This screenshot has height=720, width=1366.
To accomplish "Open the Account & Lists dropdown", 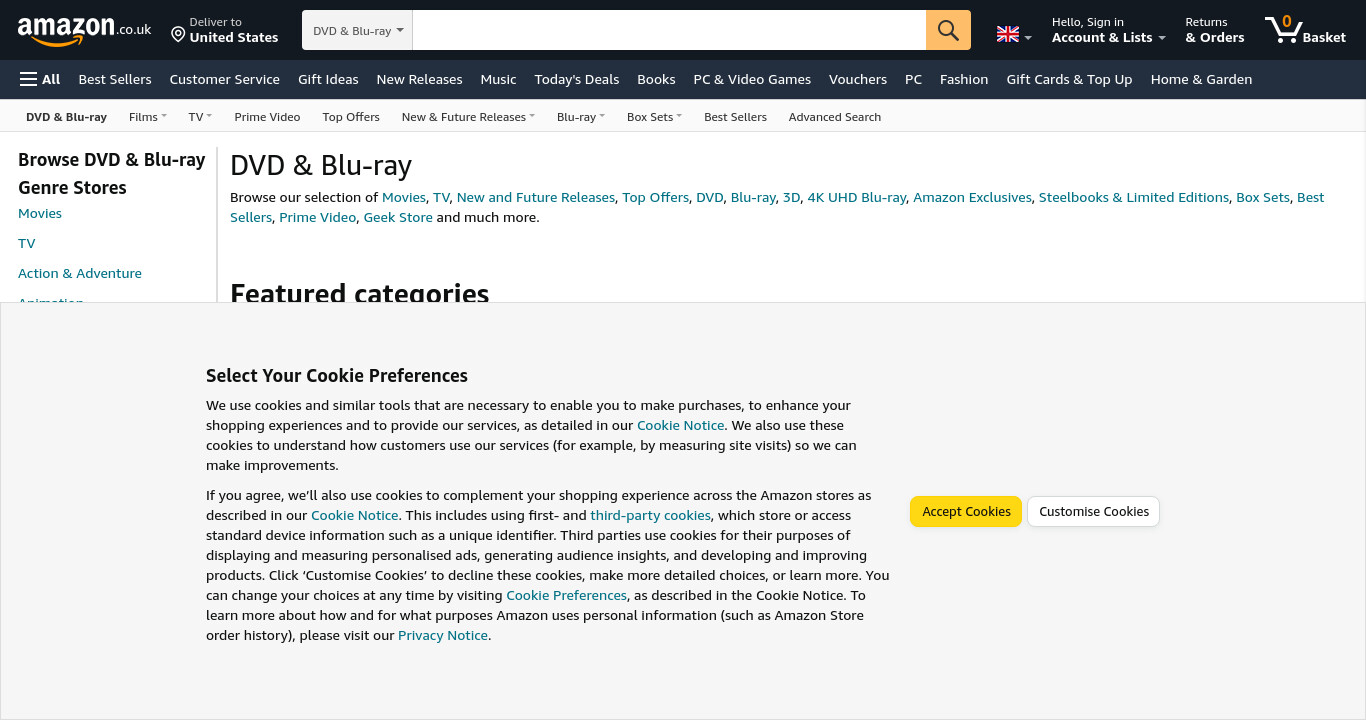I will [1109, 30].
